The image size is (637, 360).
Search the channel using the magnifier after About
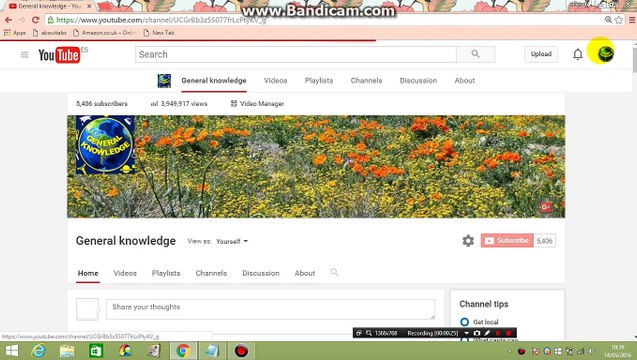click(334, 272)
